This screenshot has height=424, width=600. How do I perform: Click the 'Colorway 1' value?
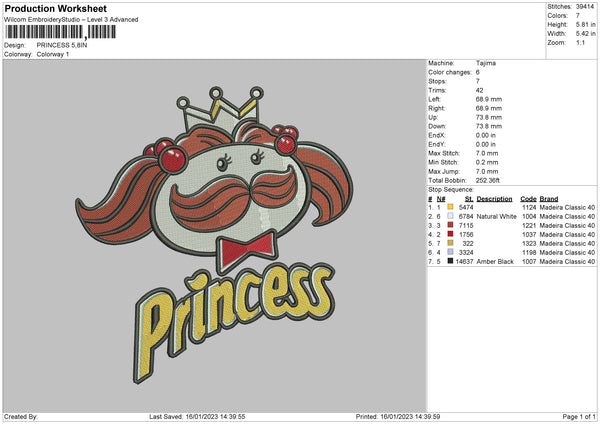point(53,54)
